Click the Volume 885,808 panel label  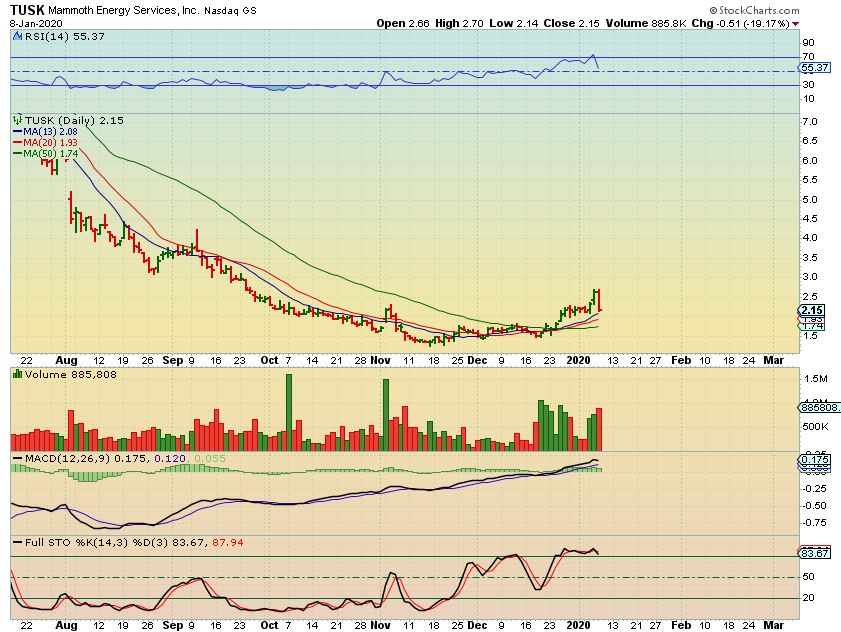click(x=70, y=374)
